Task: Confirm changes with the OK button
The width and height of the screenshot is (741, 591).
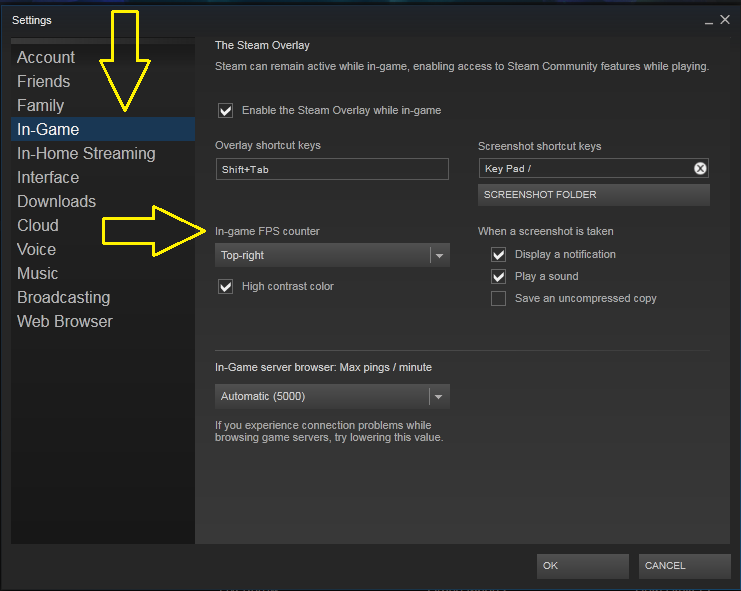Action: coord(582,566)
